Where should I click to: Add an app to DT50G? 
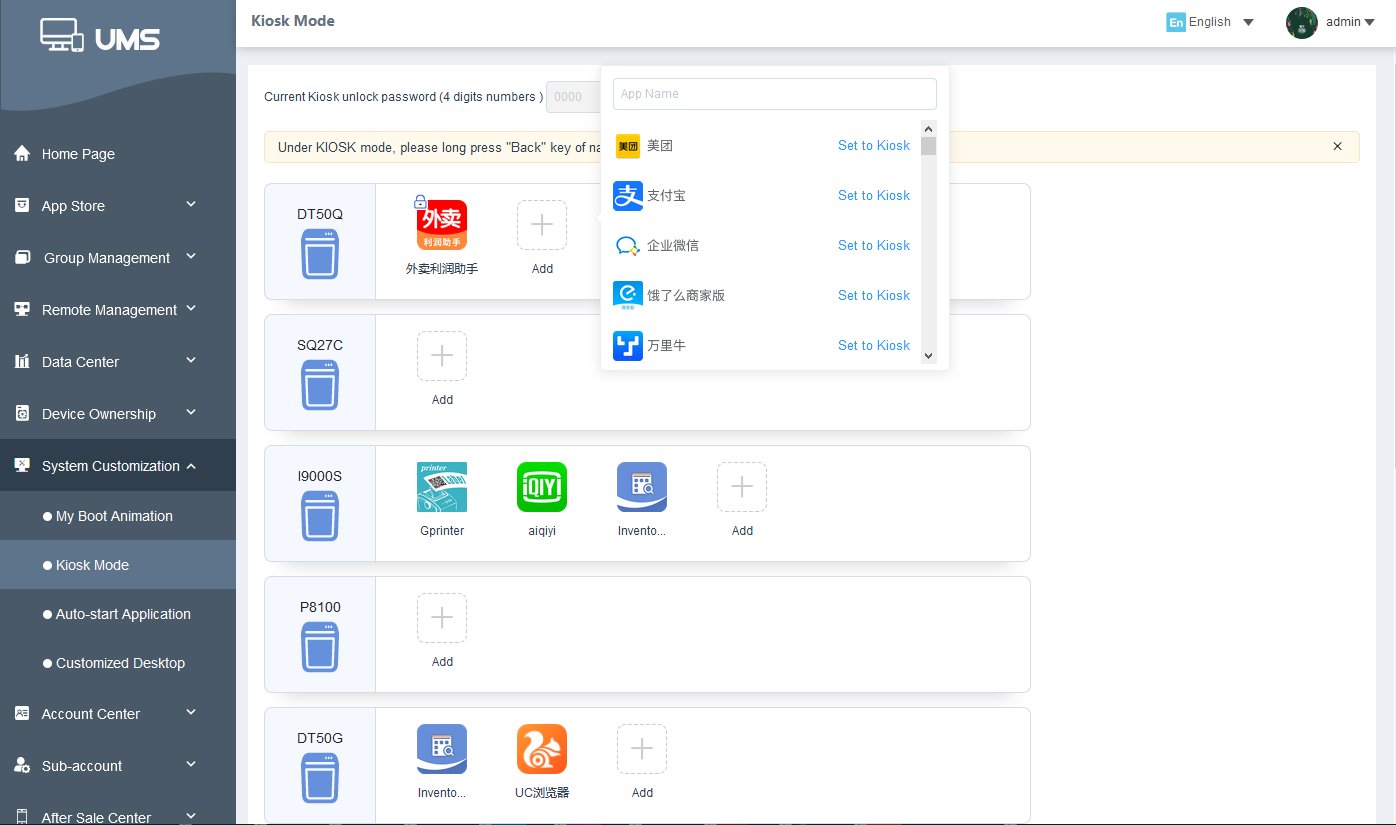click(642, 749)
